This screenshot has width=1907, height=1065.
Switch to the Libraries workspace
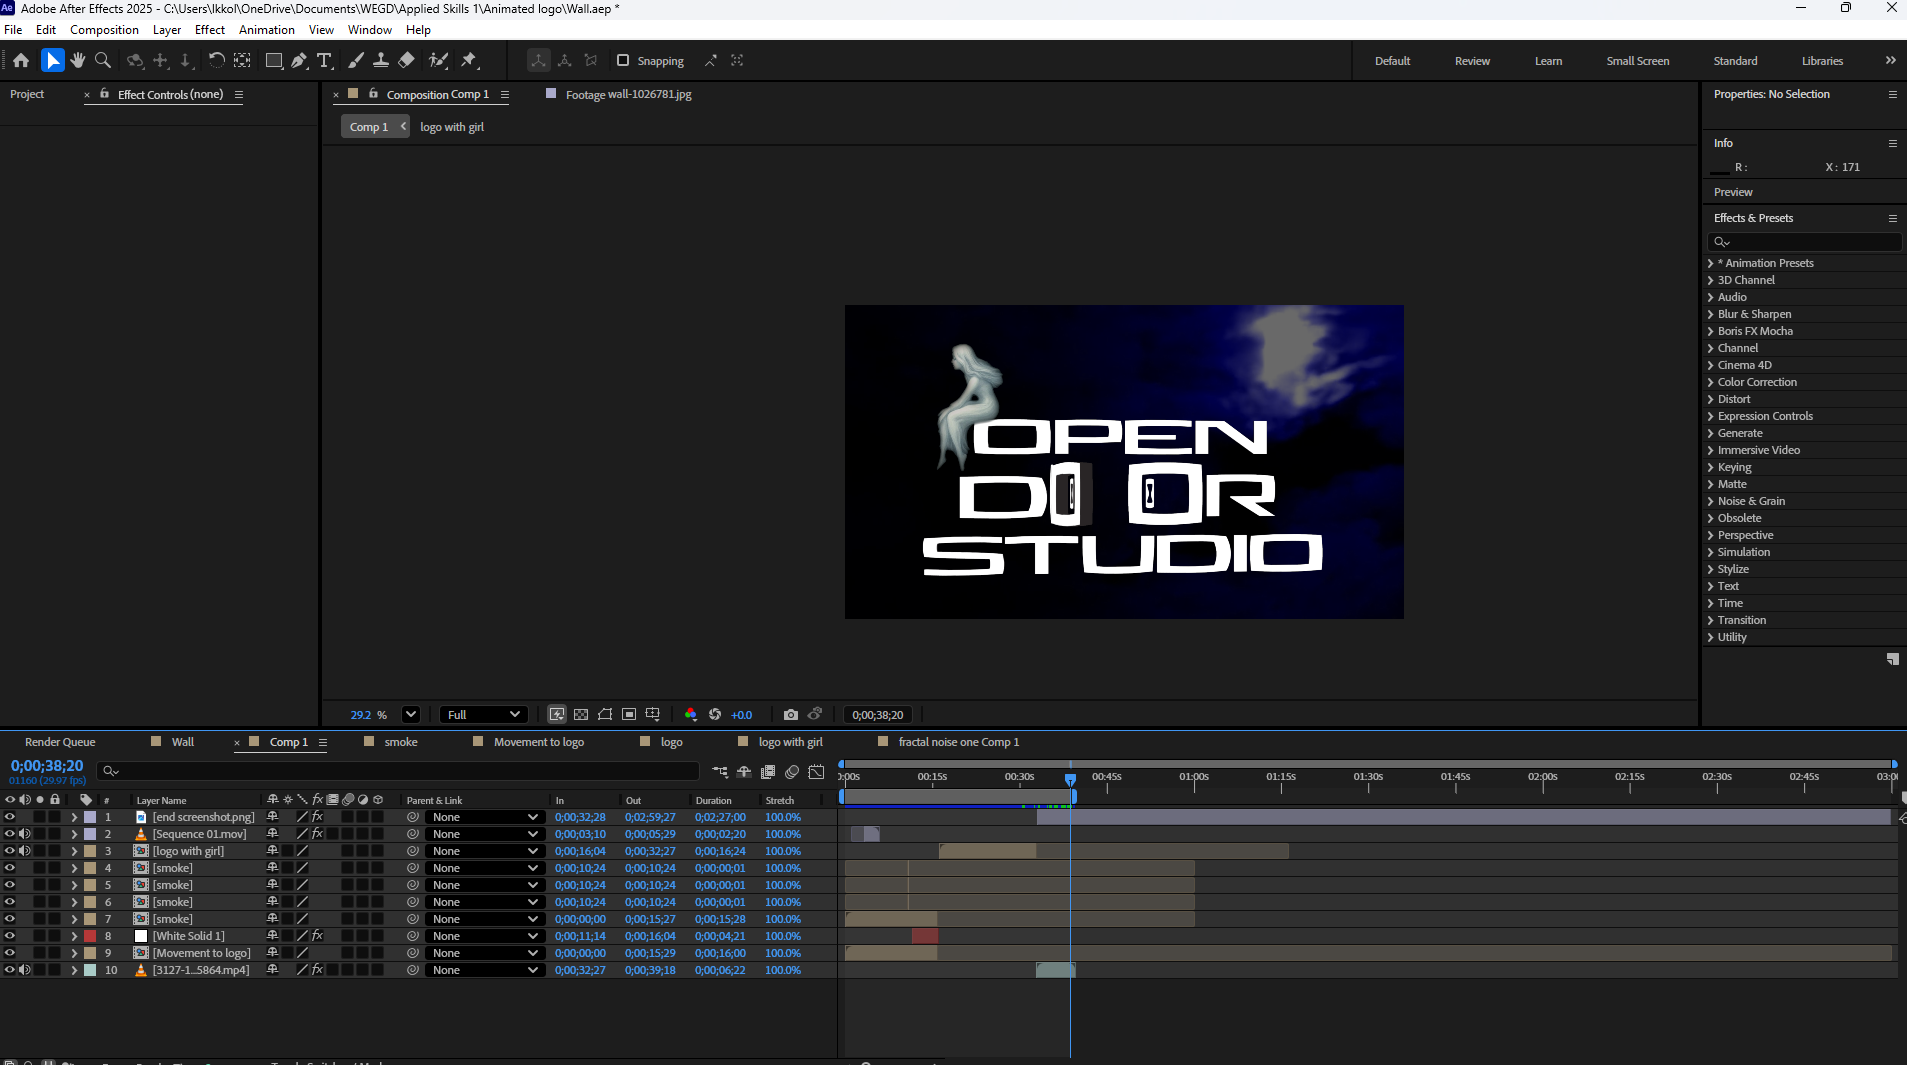(1822, 61)
